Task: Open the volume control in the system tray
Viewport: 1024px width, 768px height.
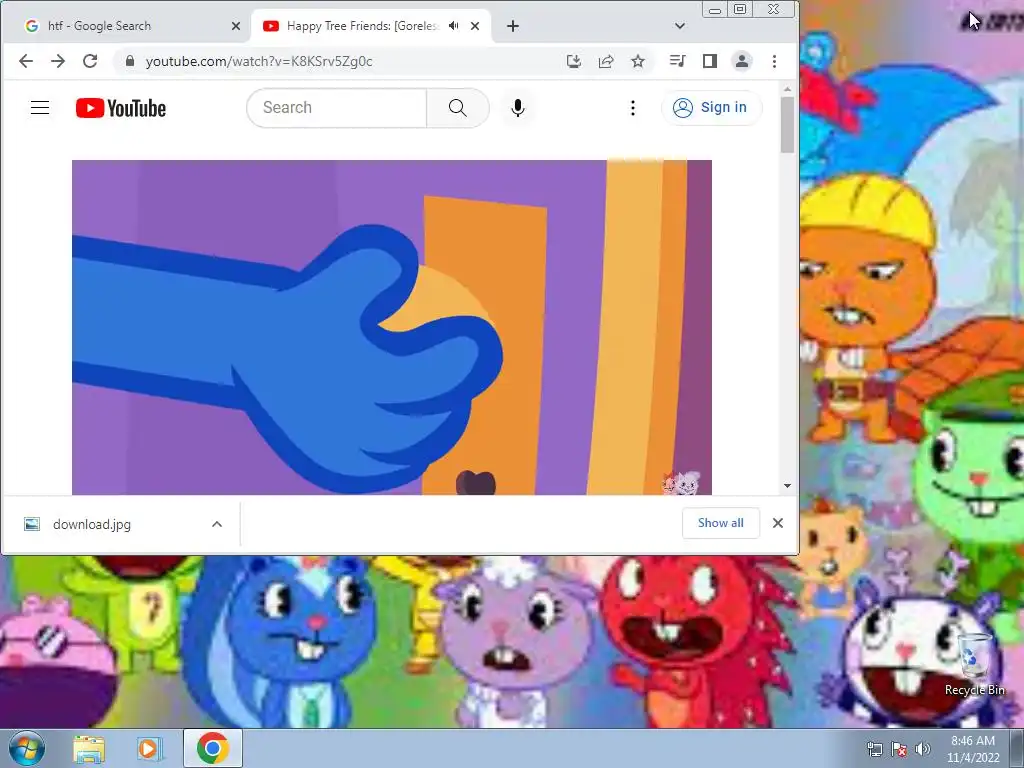Action: click(923, 749)
